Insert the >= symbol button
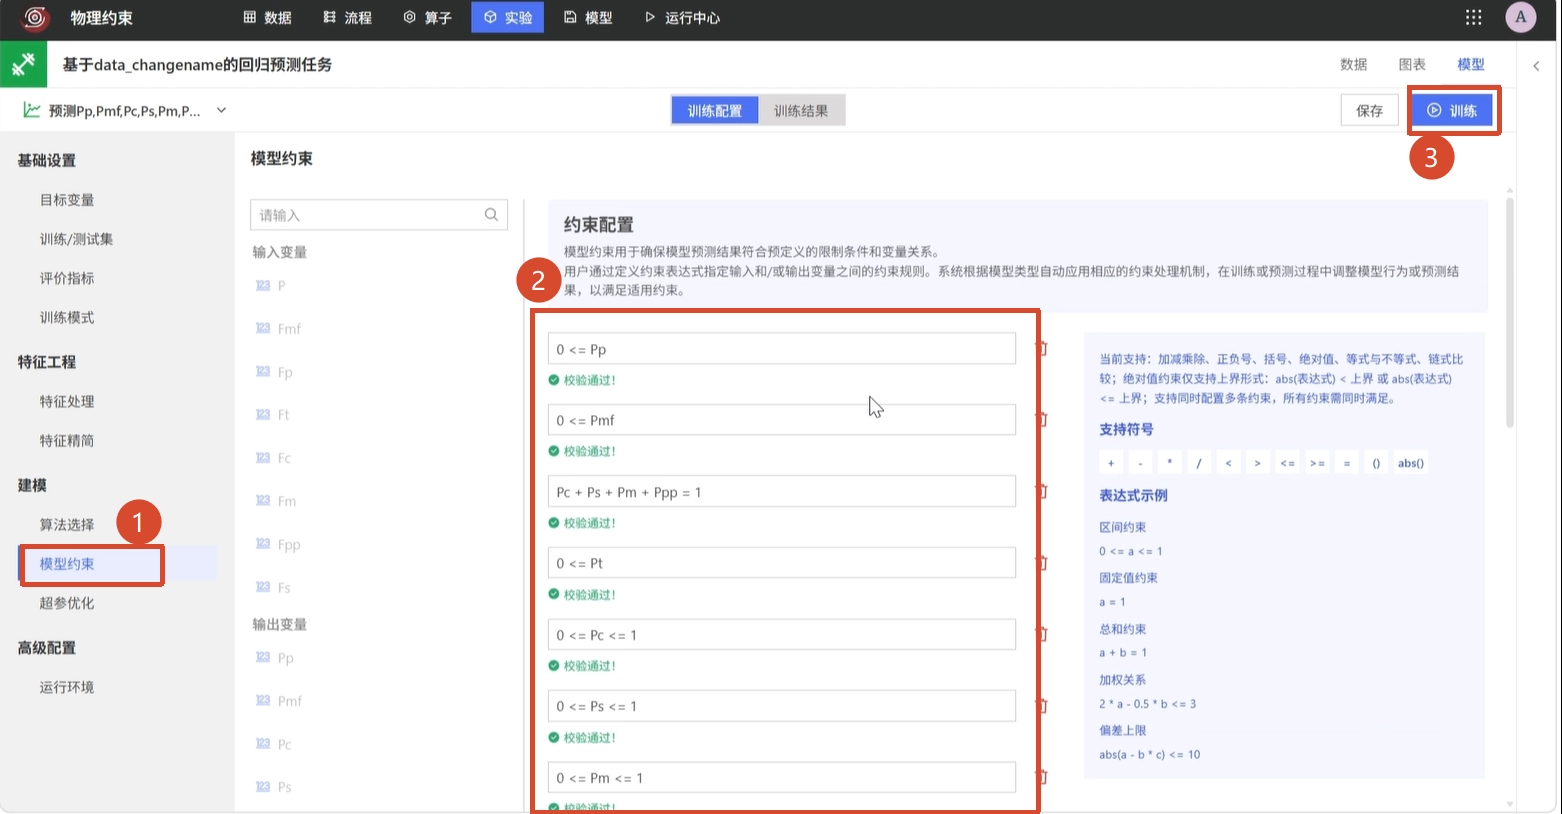 [1317, 463]
